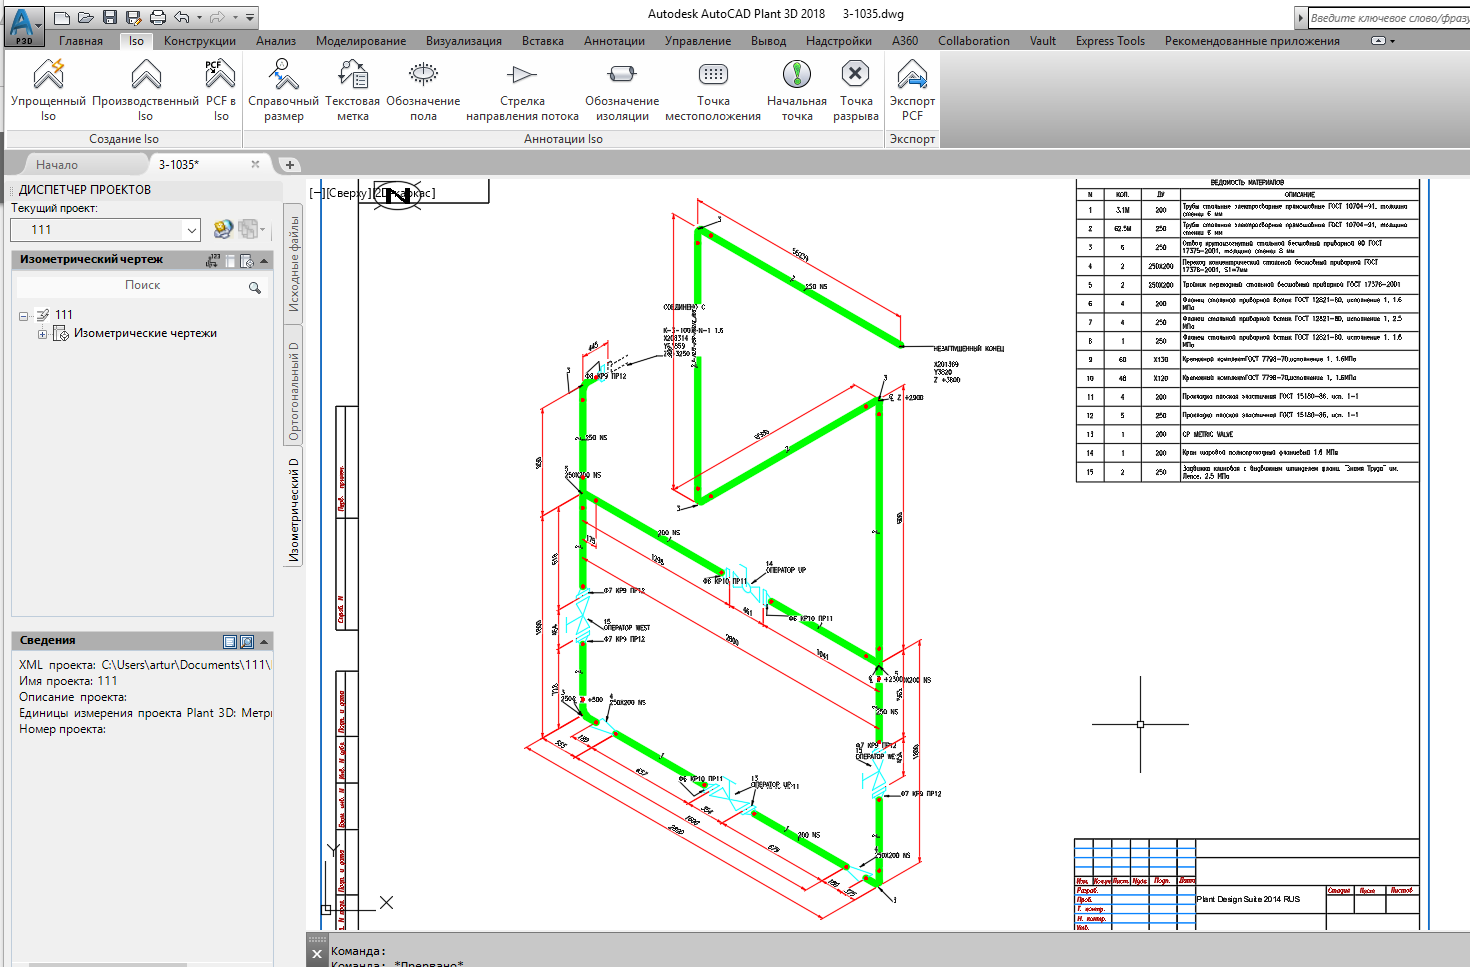The height and width of the screenshot is (967, 1470).
Task: Click the greyed reports icon beside project dropdown
Action: (249, 230)
